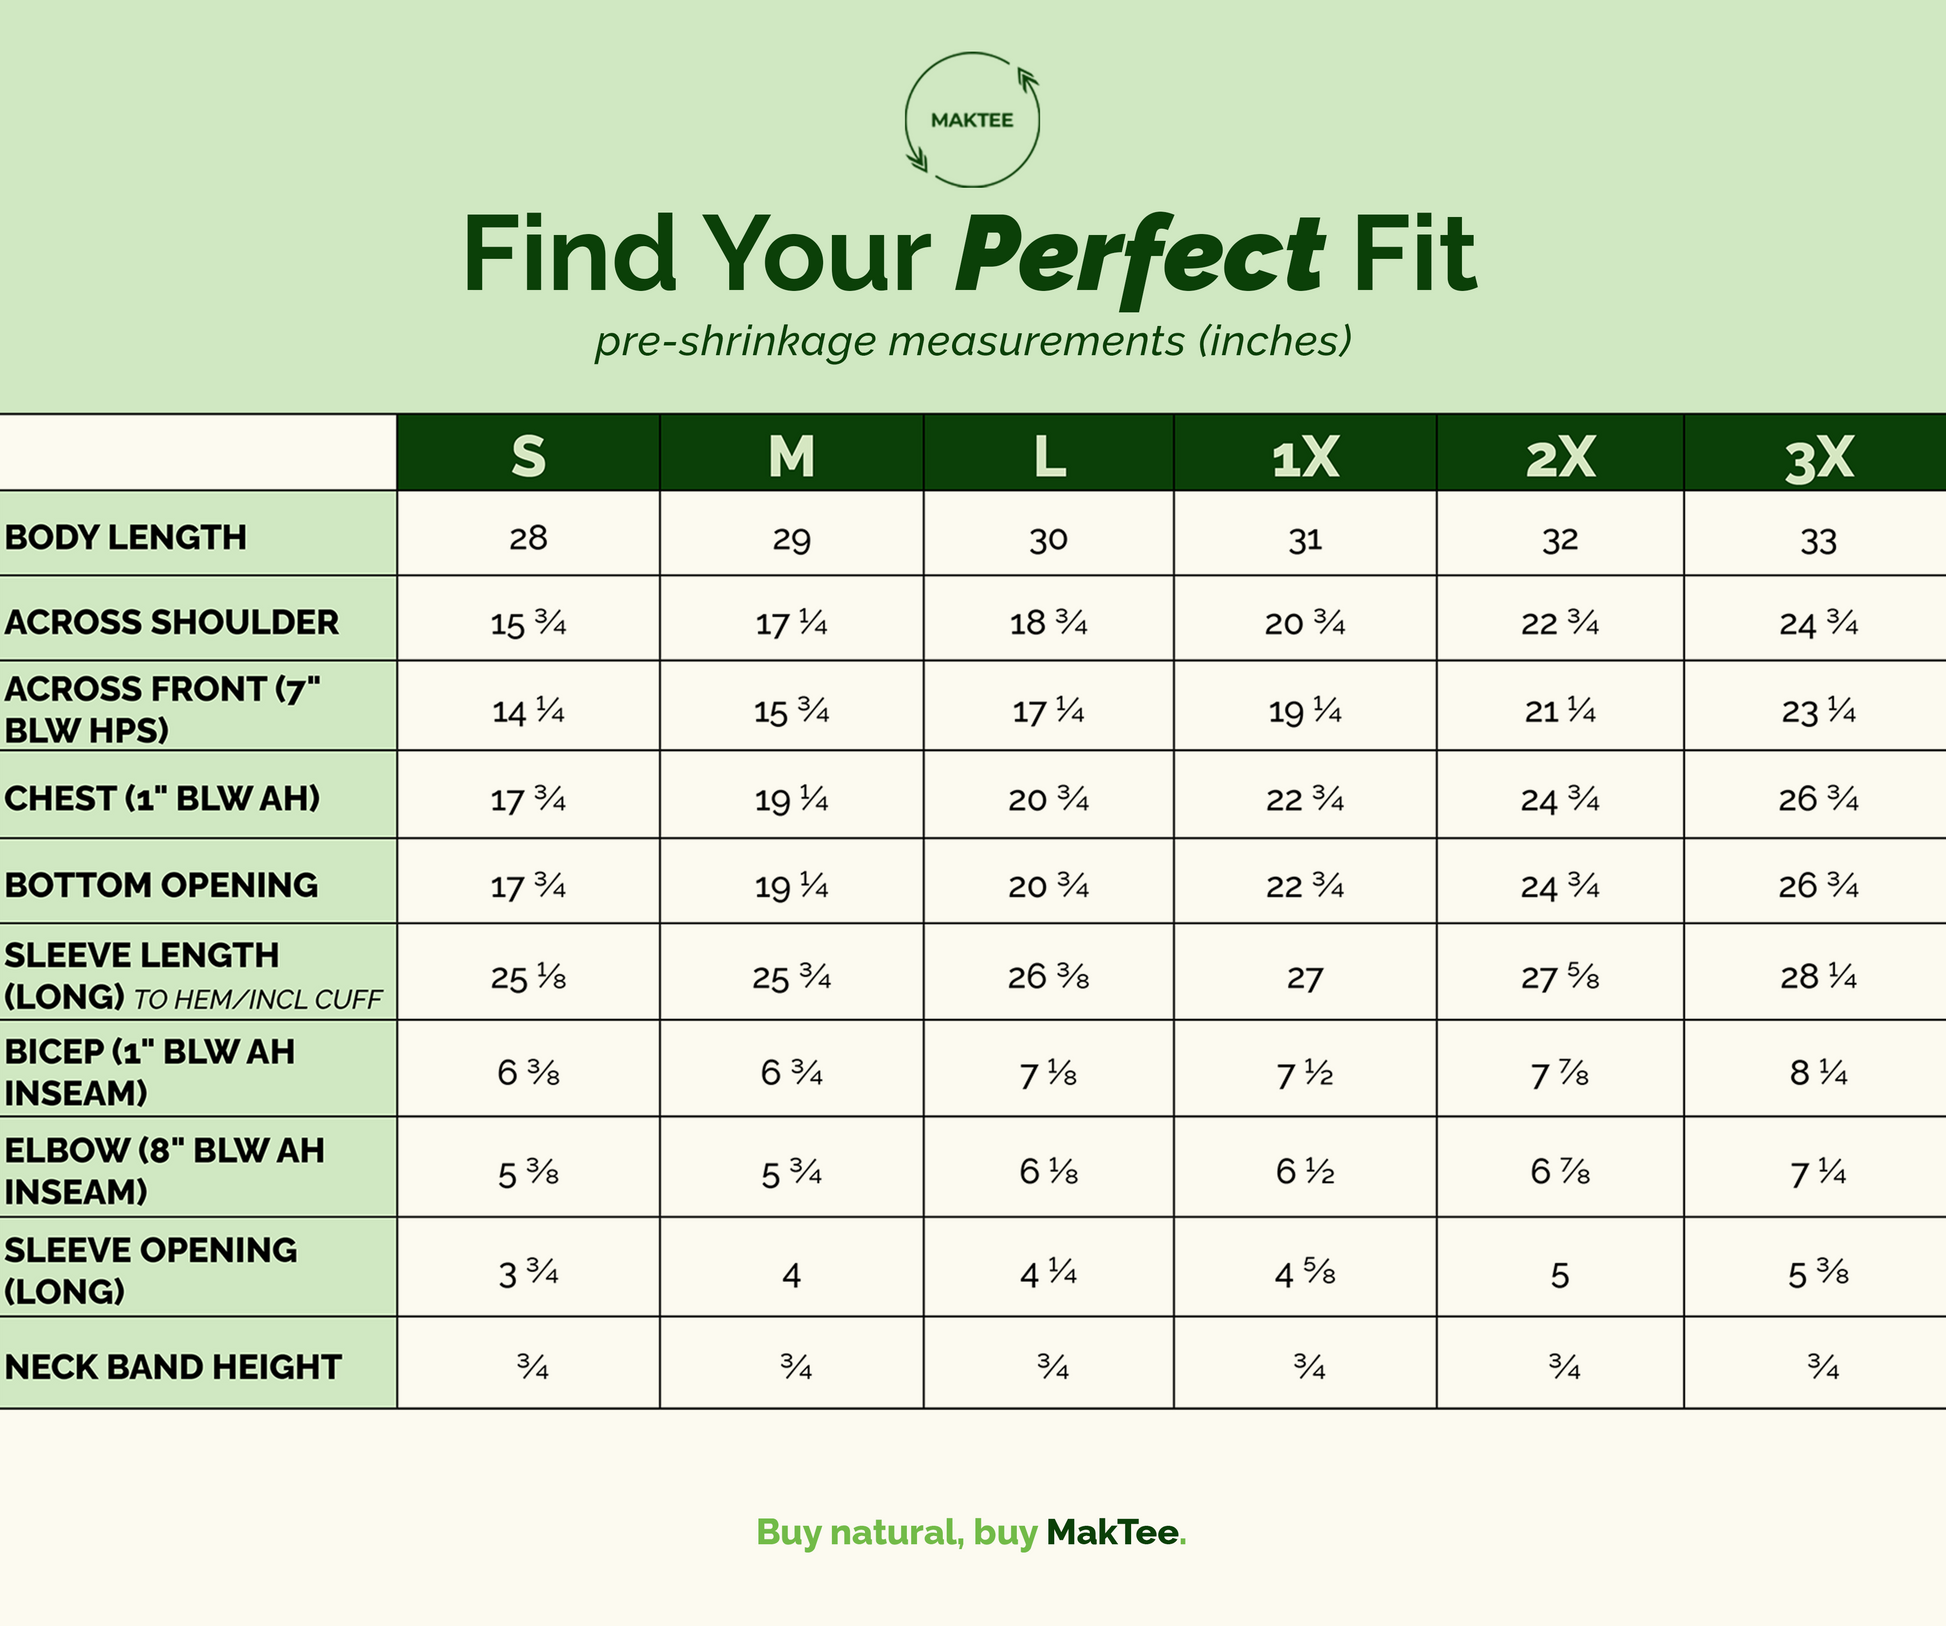This screenshot has width=1946, height=1626.
Task: Click the Sleeve Length value 27 for 1X
Action: 1305,977
